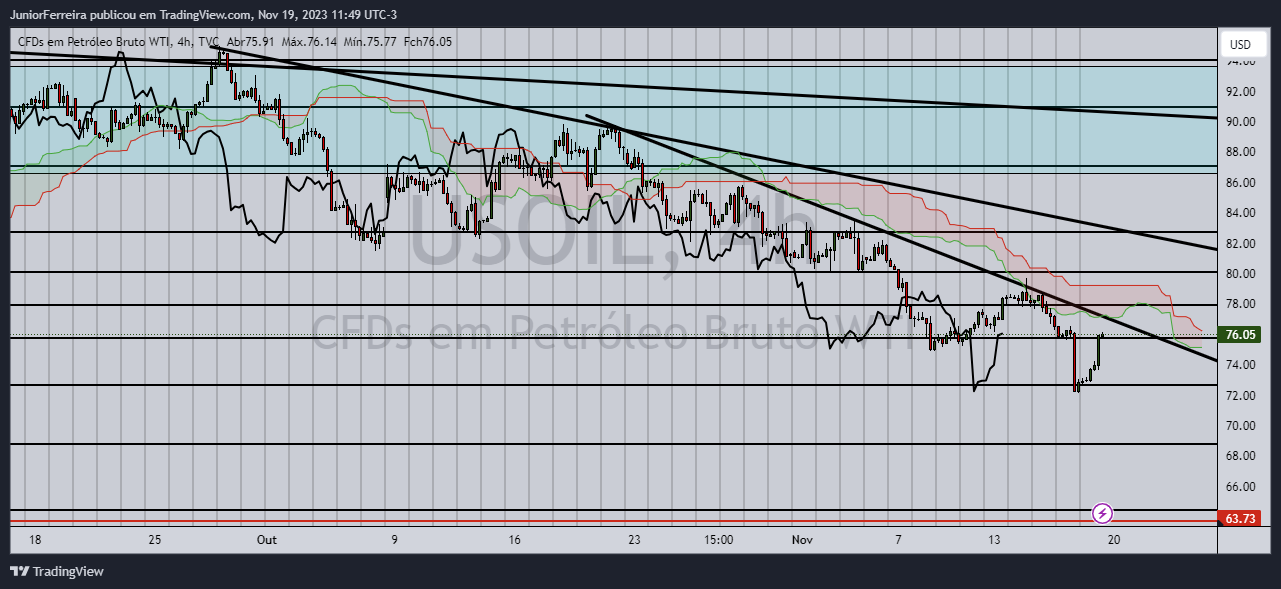This screenshot has width=1281, height=589.
Task: Click the Abr75.91 open value
Action: pos(252,42)
